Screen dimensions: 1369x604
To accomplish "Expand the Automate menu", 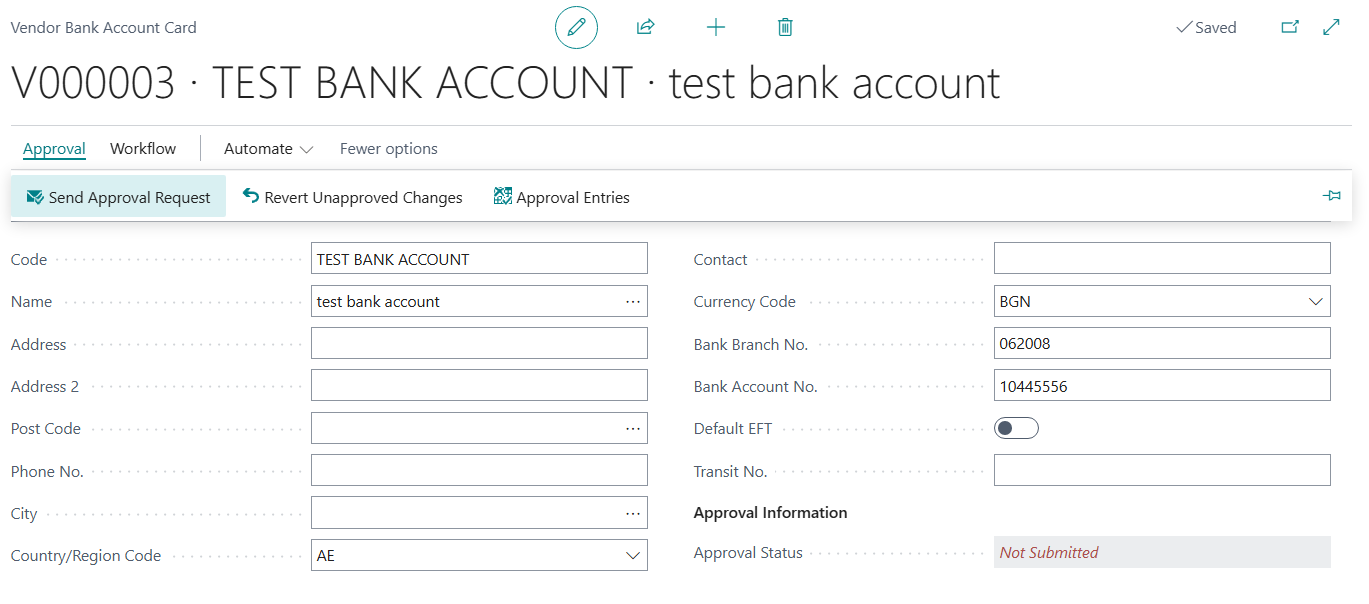I will click(x=268, y=149).
